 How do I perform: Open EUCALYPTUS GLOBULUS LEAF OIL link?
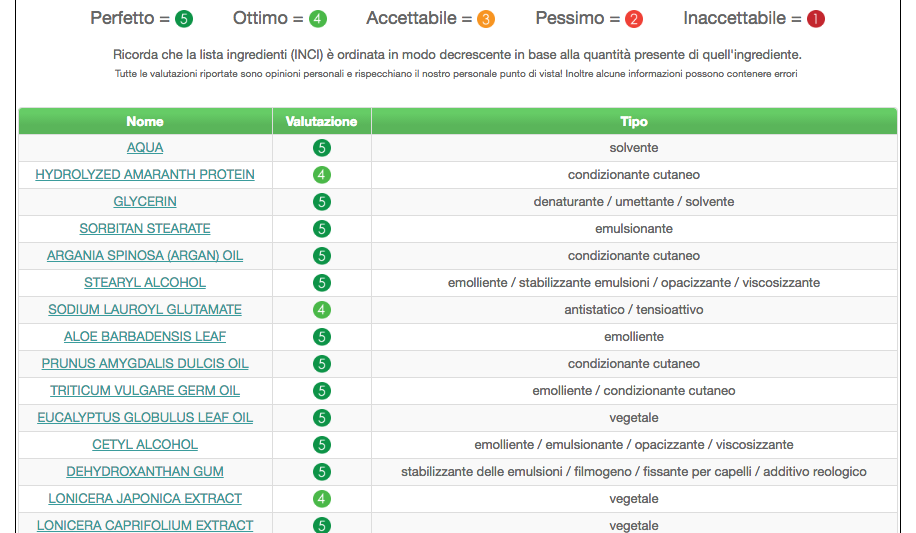[145, 417]
